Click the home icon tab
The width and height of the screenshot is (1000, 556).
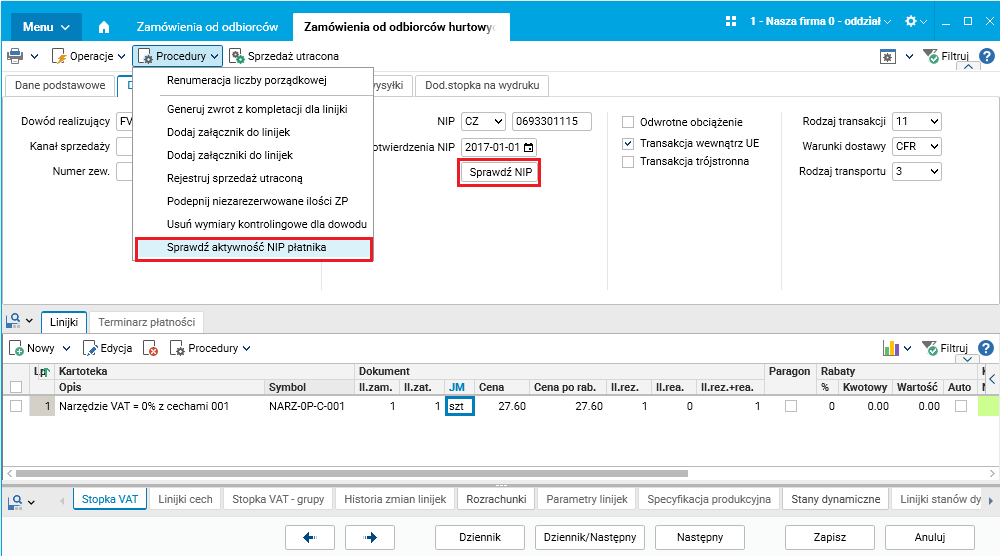tap(104, 27)
